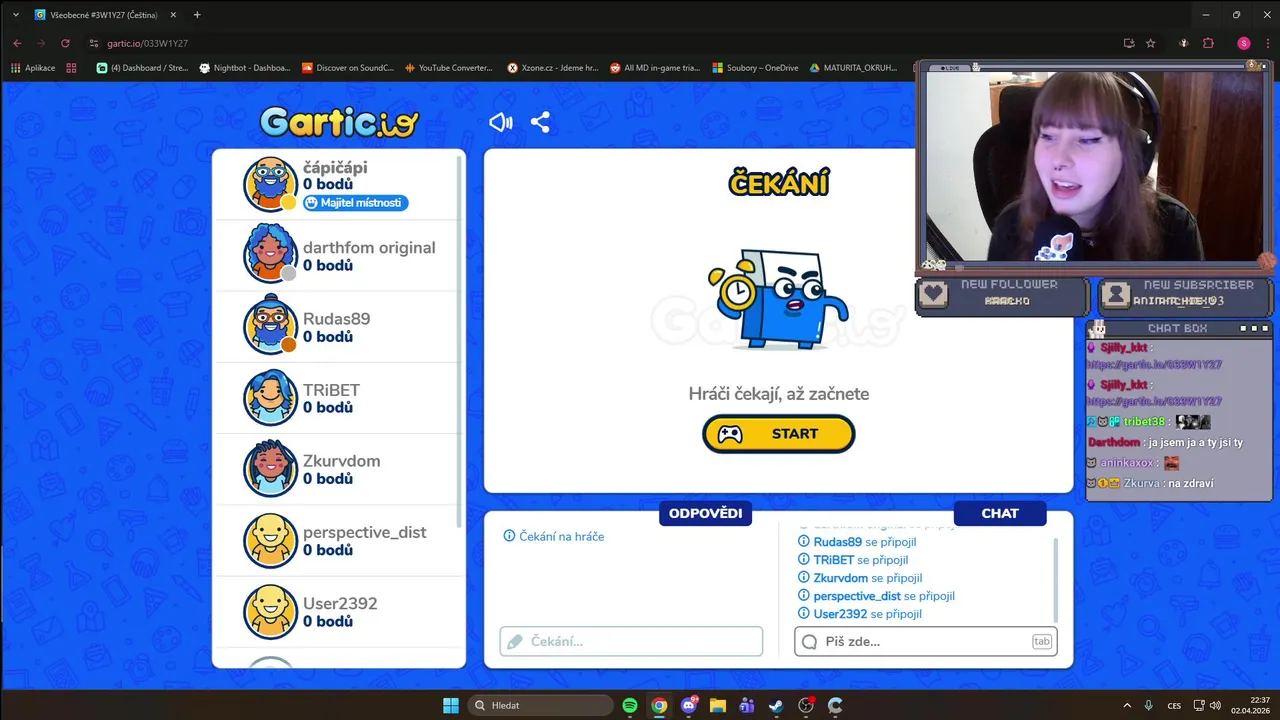
Task: Reload the gartic.io page
Action: [65, 43]
